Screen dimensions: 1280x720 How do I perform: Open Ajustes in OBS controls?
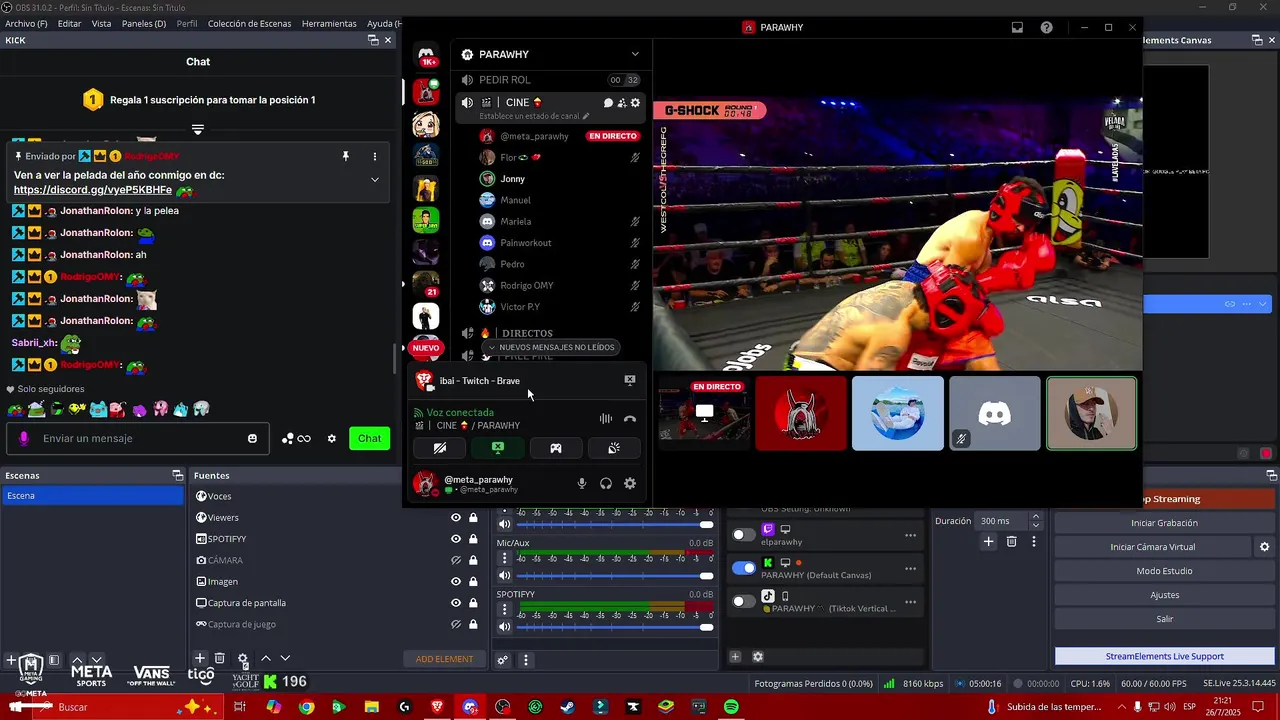1164,595
